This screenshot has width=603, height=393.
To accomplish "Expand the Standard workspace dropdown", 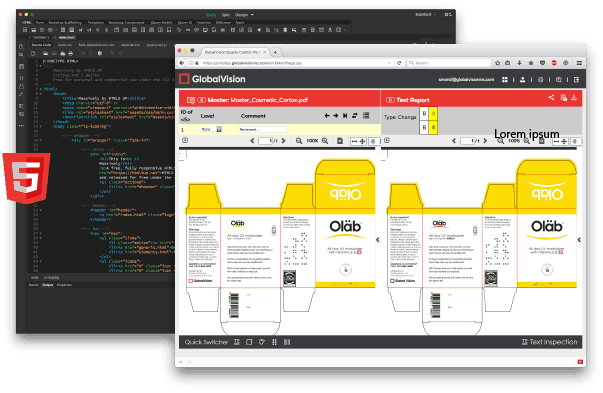I will tap(426, 14).
